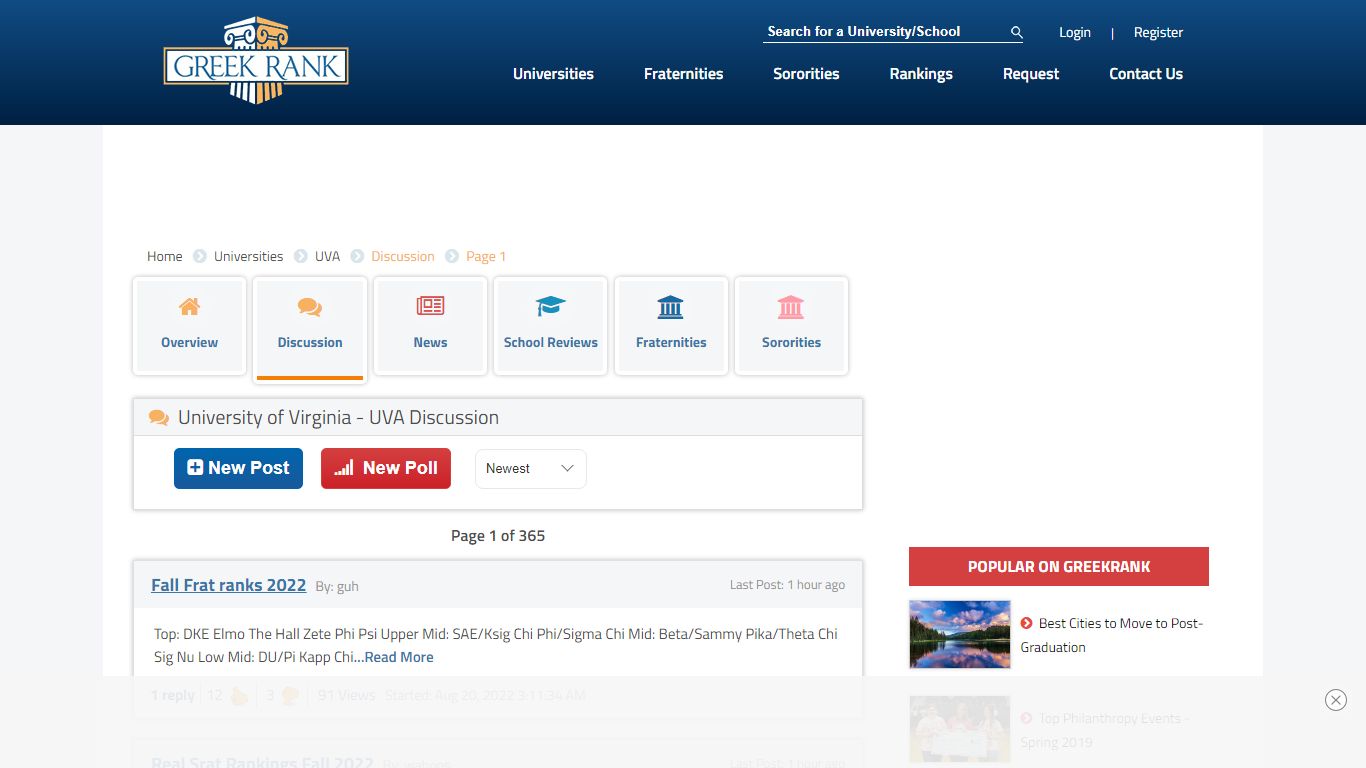The image size is (1366, 768).
Task: Click the search magnifier icon
Action: 1016,33
